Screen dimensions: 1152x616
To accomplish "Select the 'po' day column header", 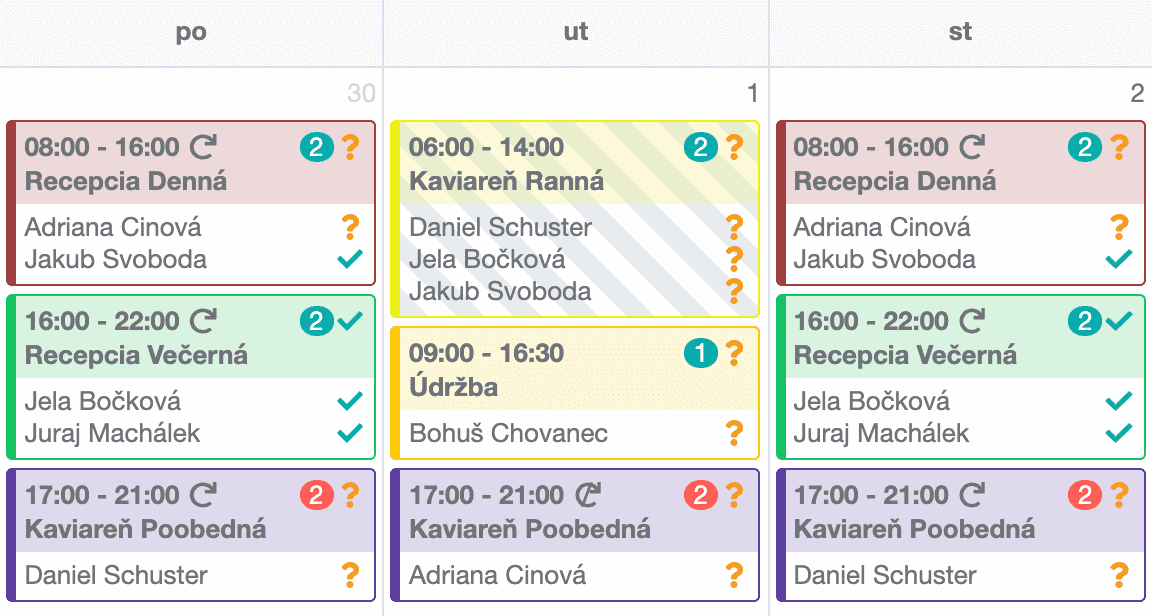I will click(x=191, y=32).
